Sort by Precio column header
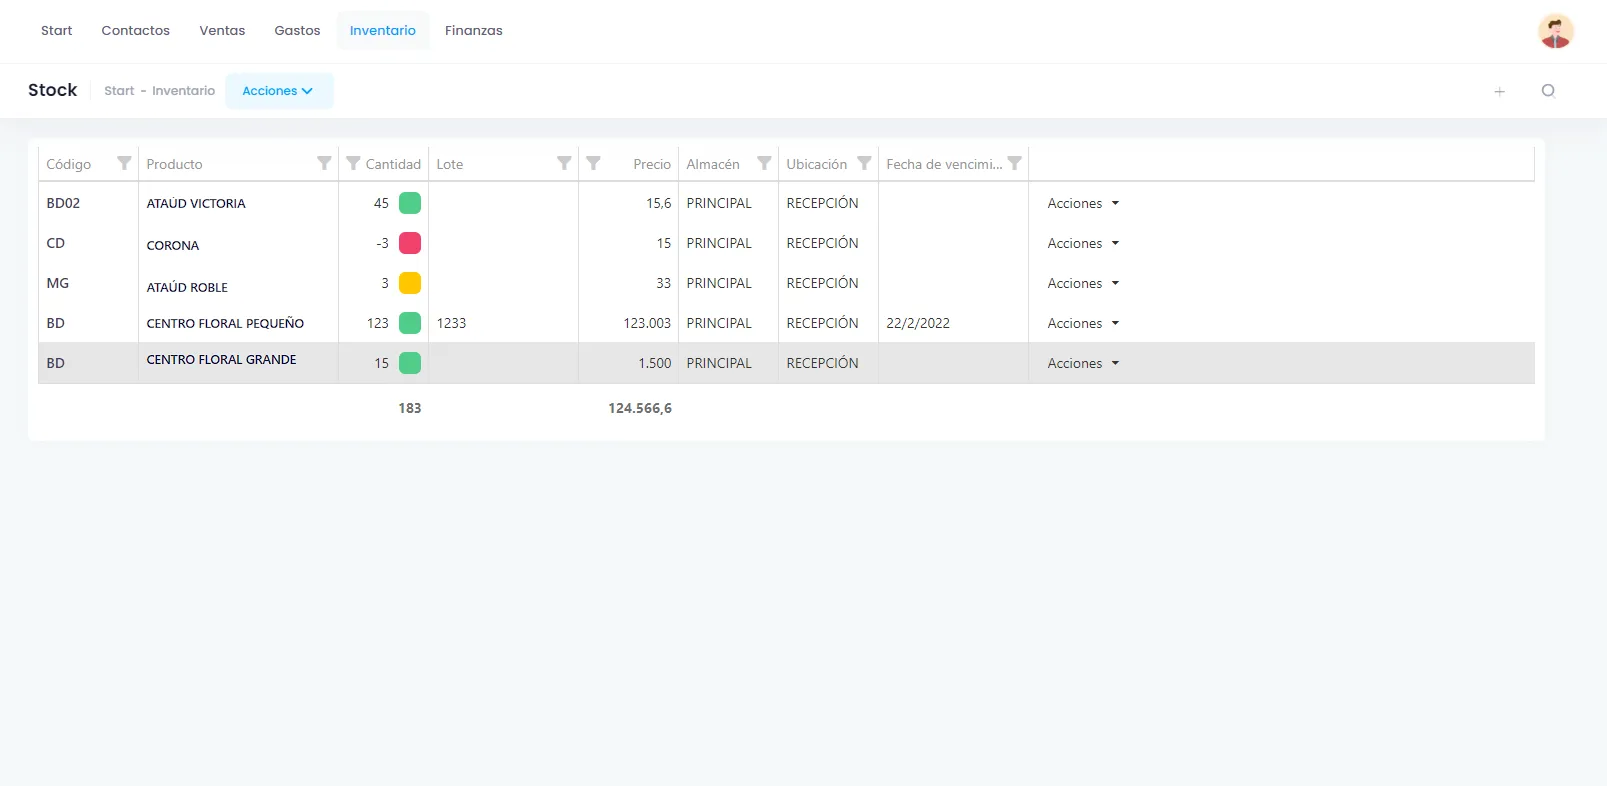Viewport: 1607px width, 786px height. pyautogui.click(x=652, y=164)
